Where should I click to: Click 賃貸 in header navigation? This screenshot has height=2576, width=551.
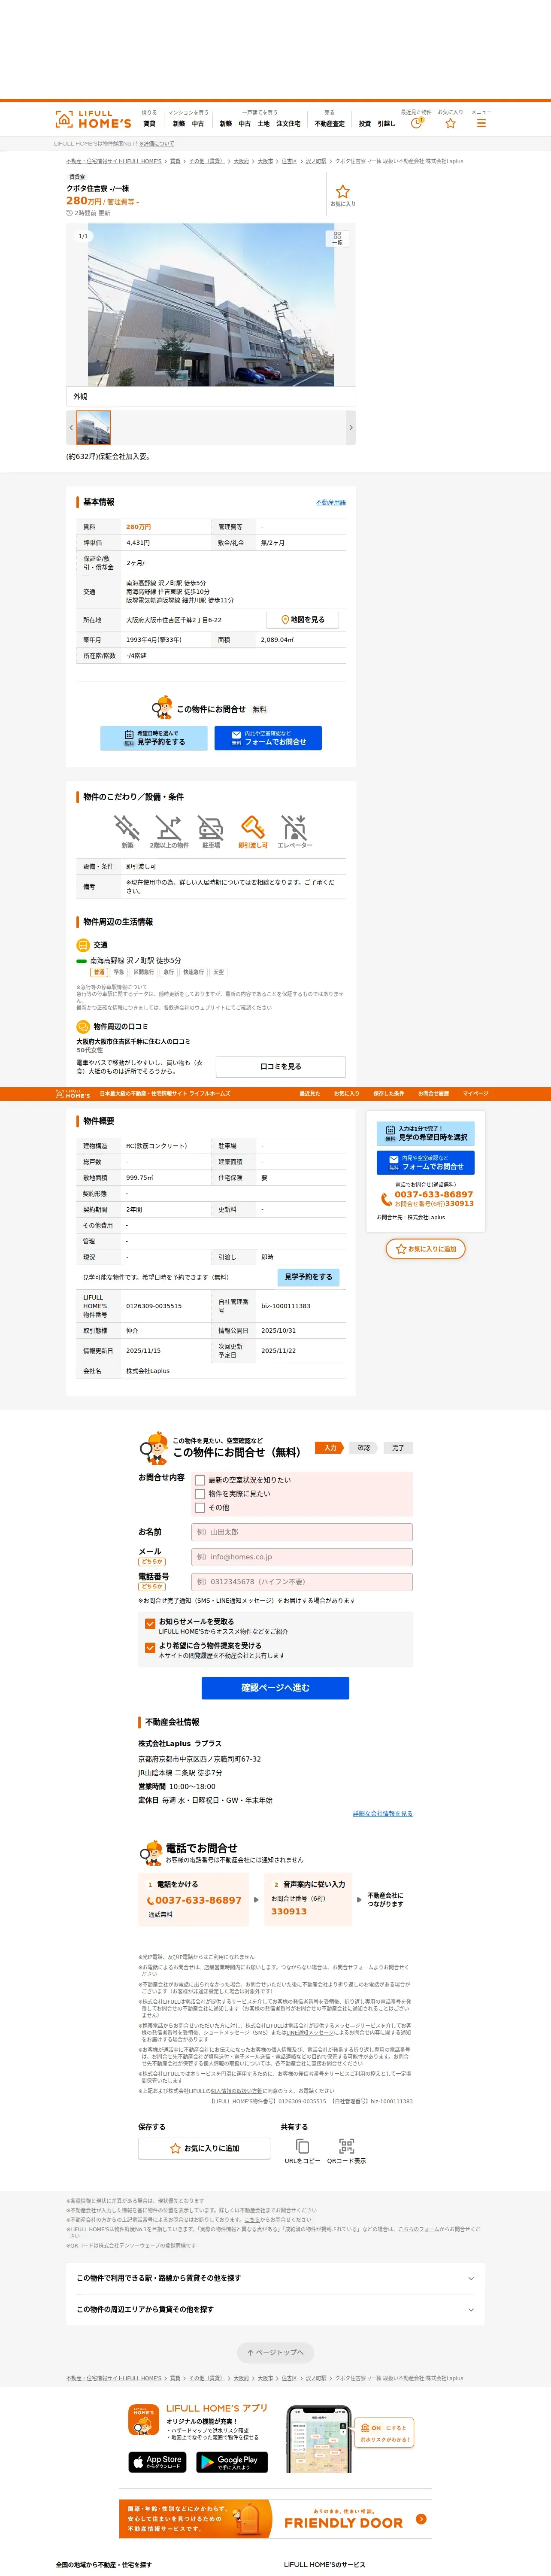tap(149, 124)
